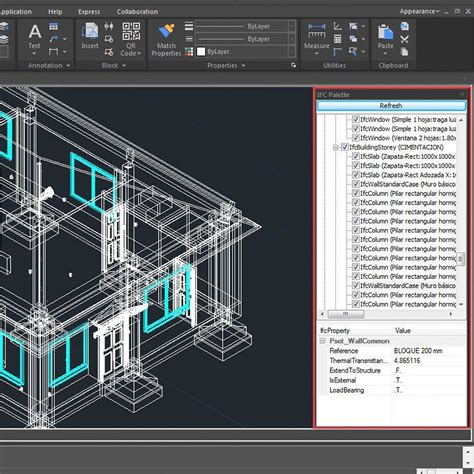
Task: Uncheck the IfcWindow Ventana 2 hojas checkbox
Action: (x=356, y=138)
